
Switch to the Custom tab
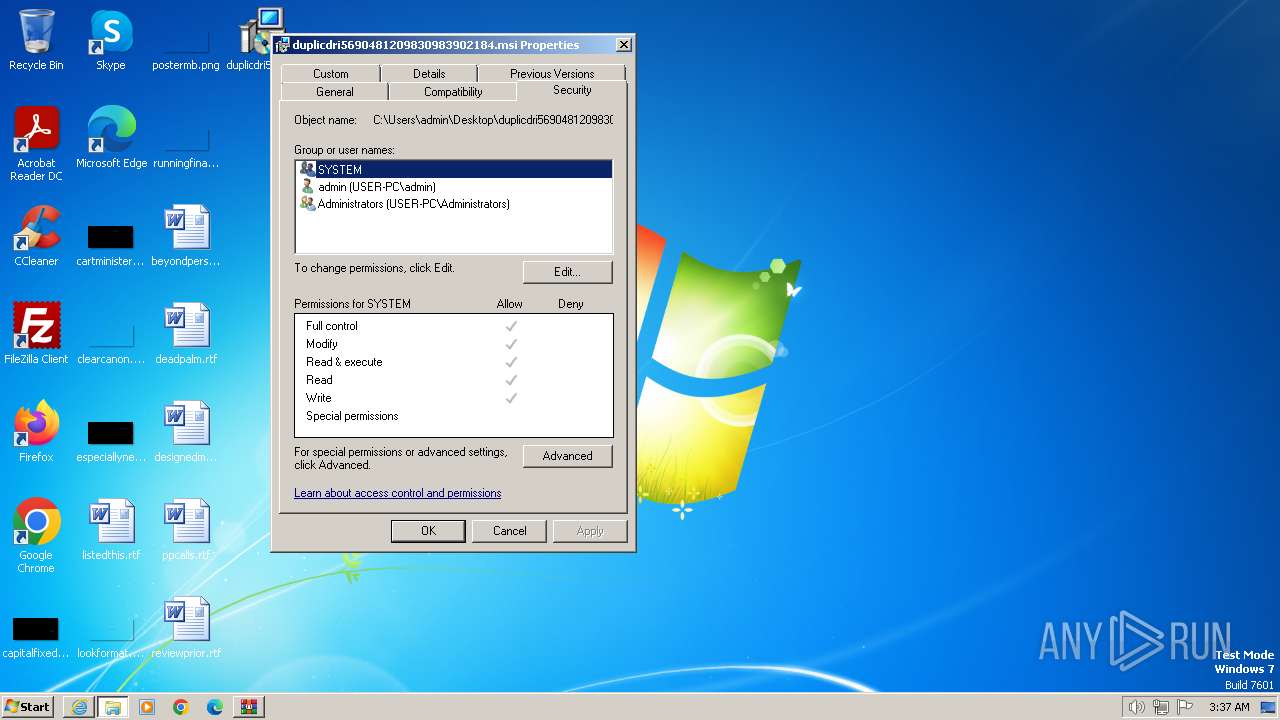coord(331,74)
